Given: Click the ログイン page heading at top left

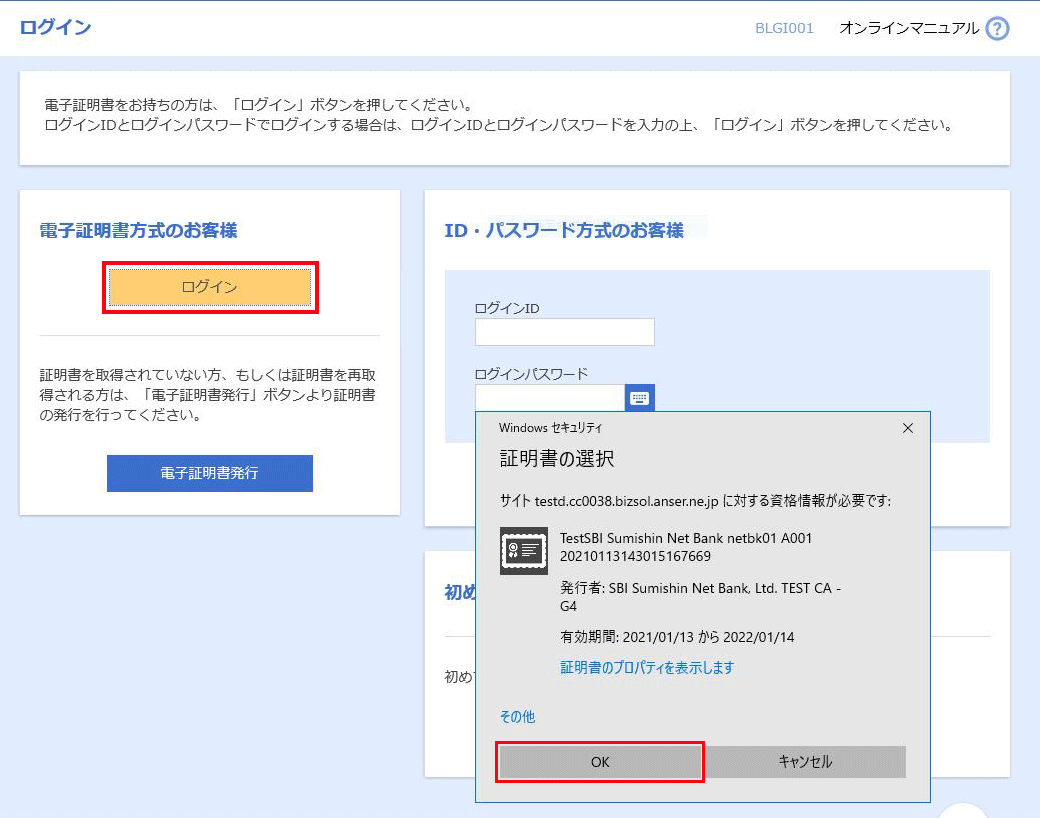Looking at the screenshot, I should tap(55, 27).
